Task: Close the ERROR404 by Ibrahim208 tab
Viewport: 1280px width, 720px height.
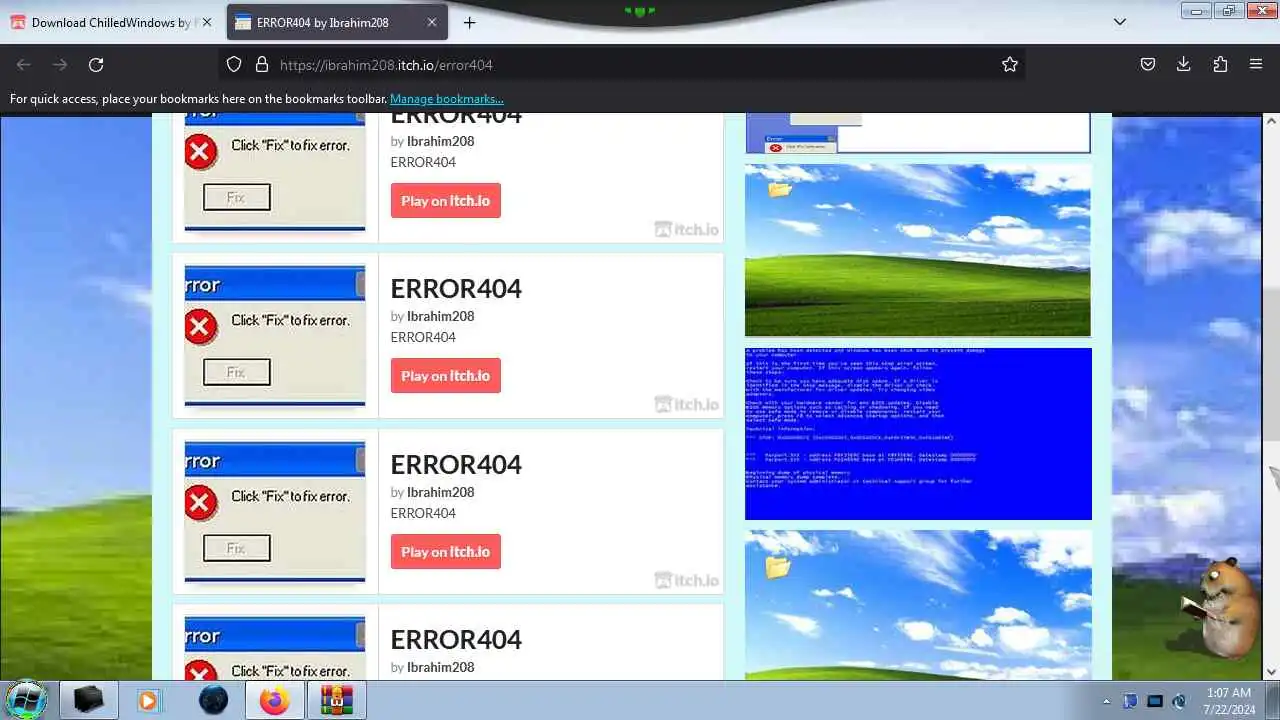Action: (431, 22)
